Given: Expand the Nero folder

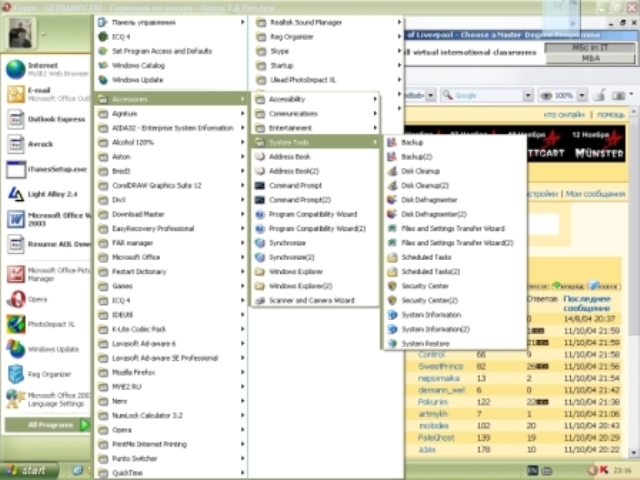Looking at the screenshot, I should click(x=171, y=401).
